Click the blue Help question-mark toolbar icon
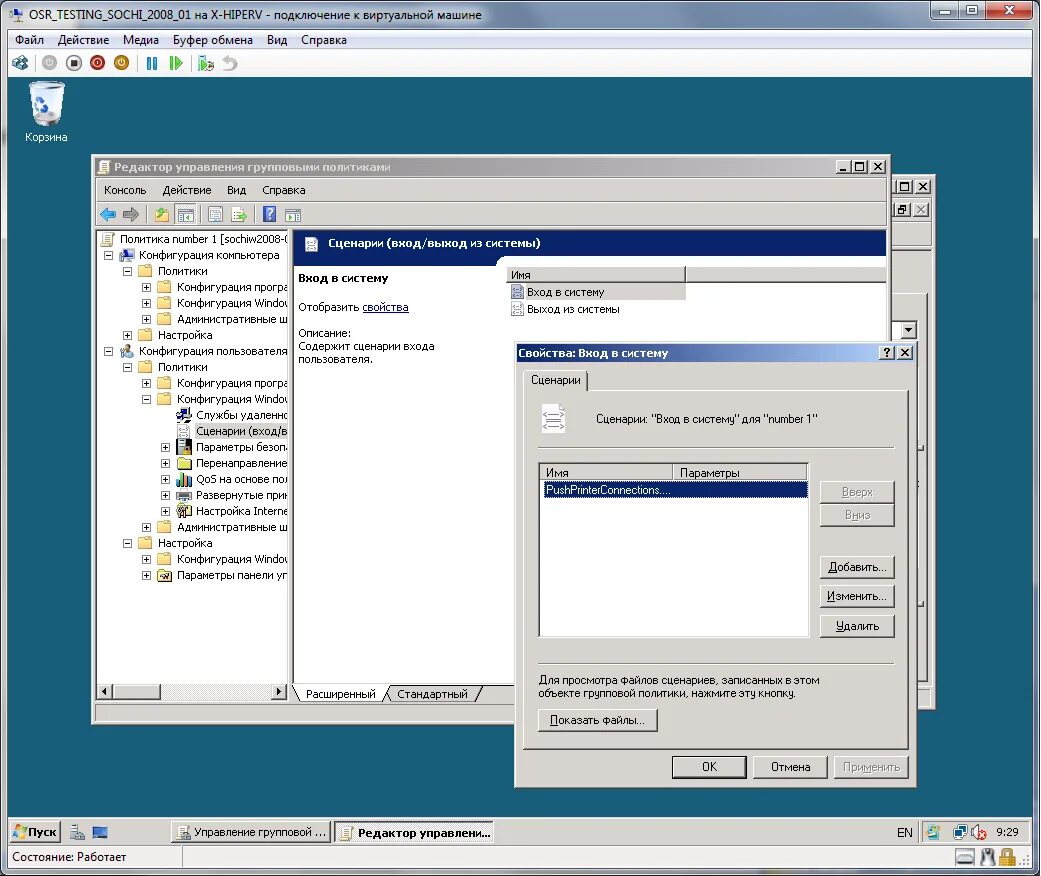The height and width of the screenshot is (876, 1041). (270, 214)
